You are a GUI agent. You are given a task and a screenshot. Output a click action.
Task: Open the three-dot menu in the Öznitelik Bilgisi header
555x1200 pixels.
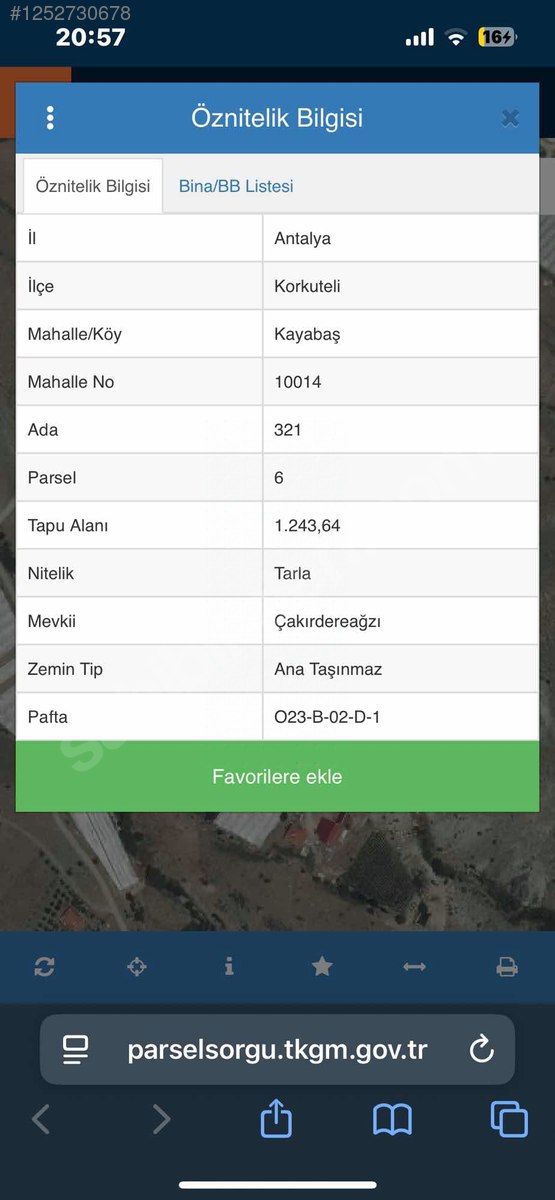(50, 118)
